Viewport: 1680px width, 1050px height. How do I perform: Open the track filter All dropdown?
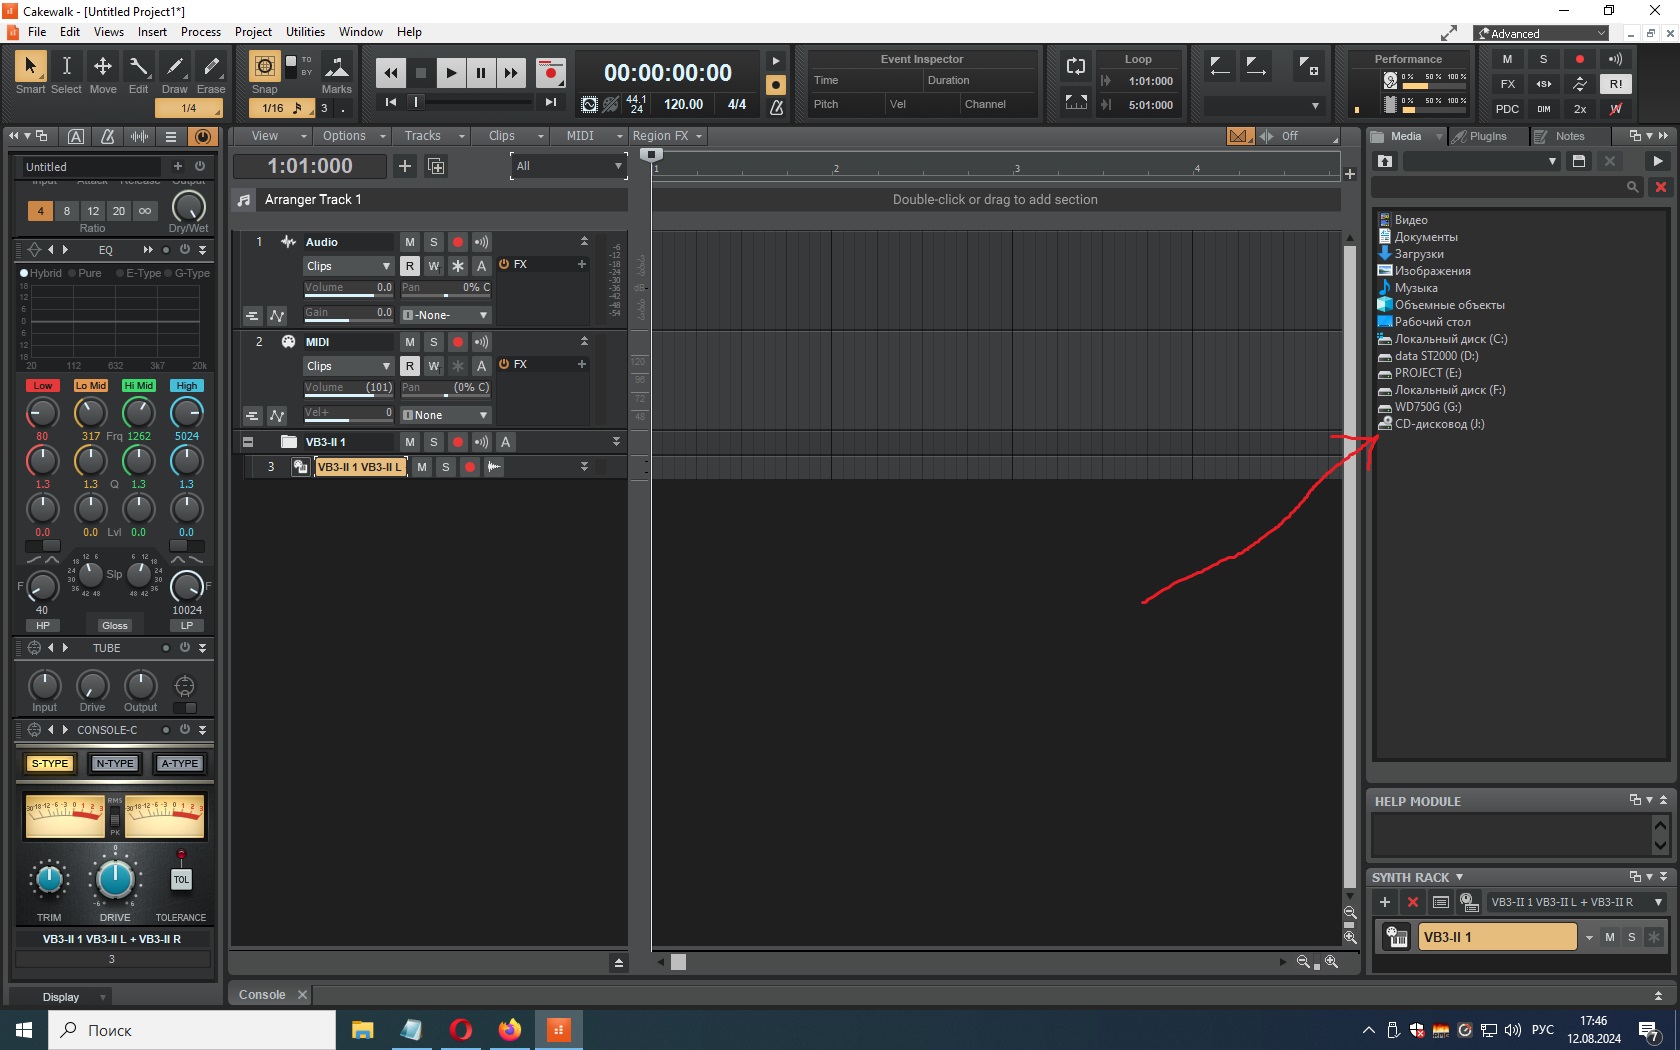click(x=568, y=166)
